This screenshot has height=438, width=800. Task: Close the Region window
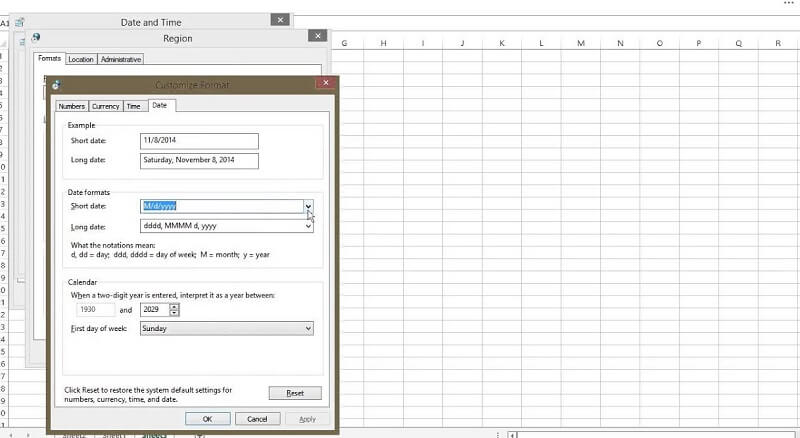point(317,36)
